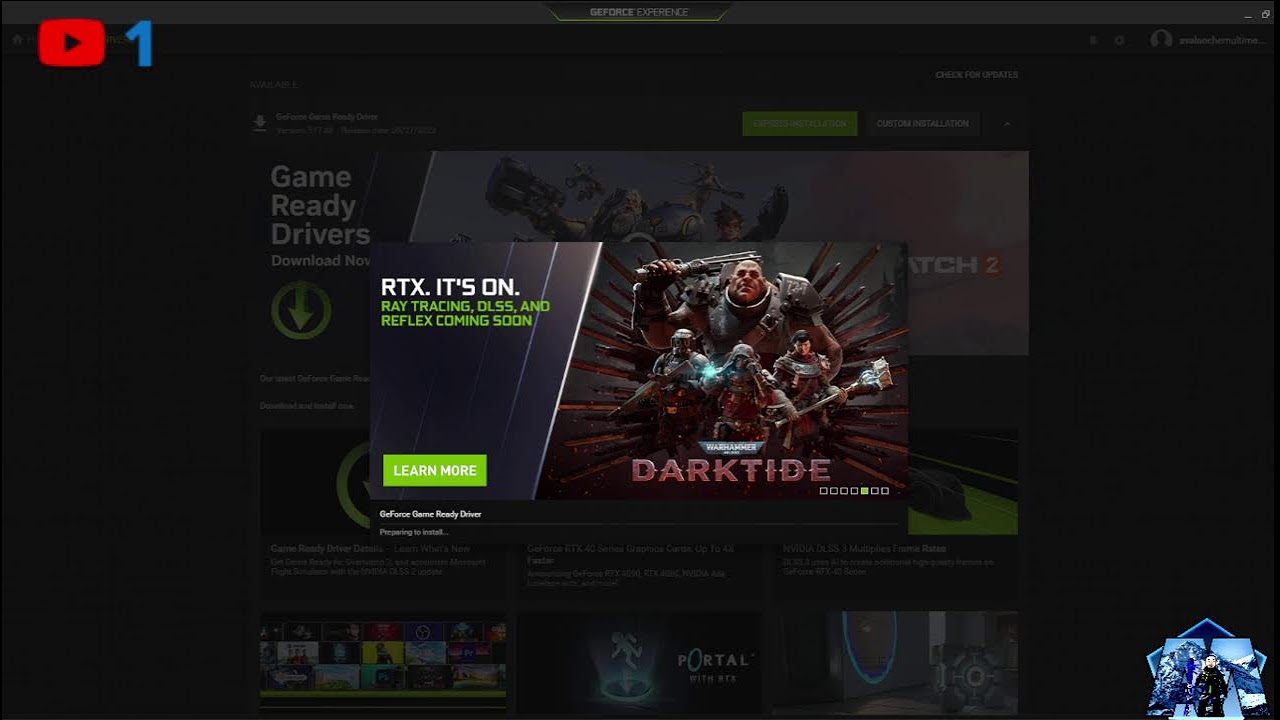The height and width of the screenshot is (720, 1280).
Task: Click CHECK FOR UPDATES
Action: coord(976,75)
